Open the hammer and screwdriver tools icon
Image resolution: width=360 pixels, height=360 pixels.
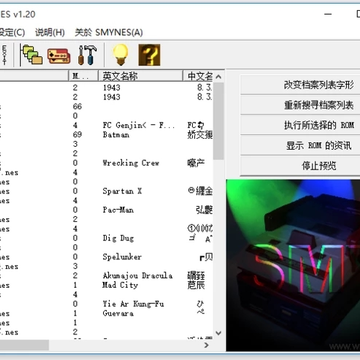tap(87, 55)
